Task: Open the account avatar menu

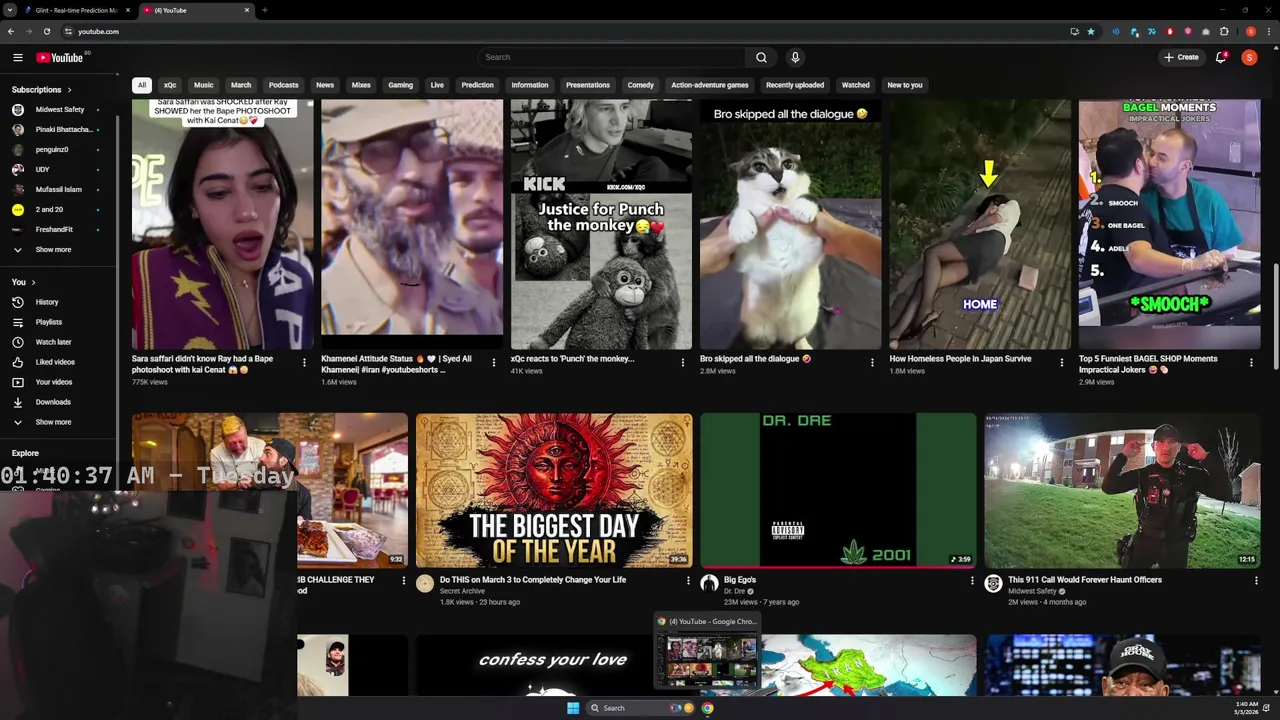Action: click(1249, 57)
